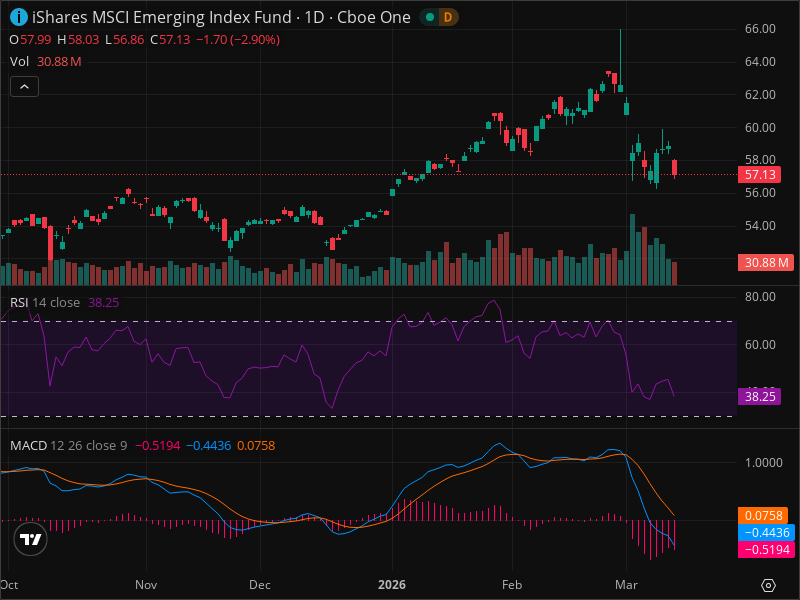The image size is (800, 600).
Task: Click the Dec label on time axis
Action: 260,585
